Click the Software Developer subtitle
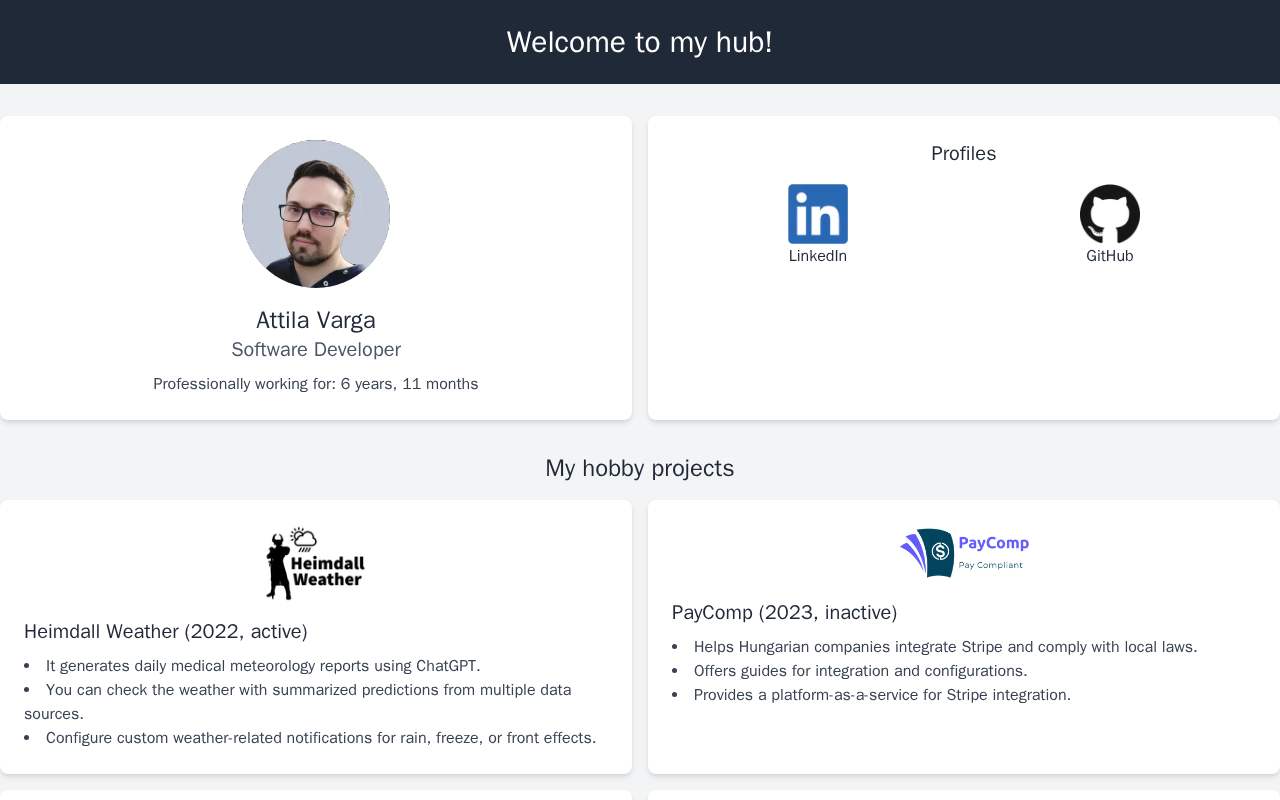This screenshot has height=800, width=1280. pyautogui.click(x=316, y=350)
